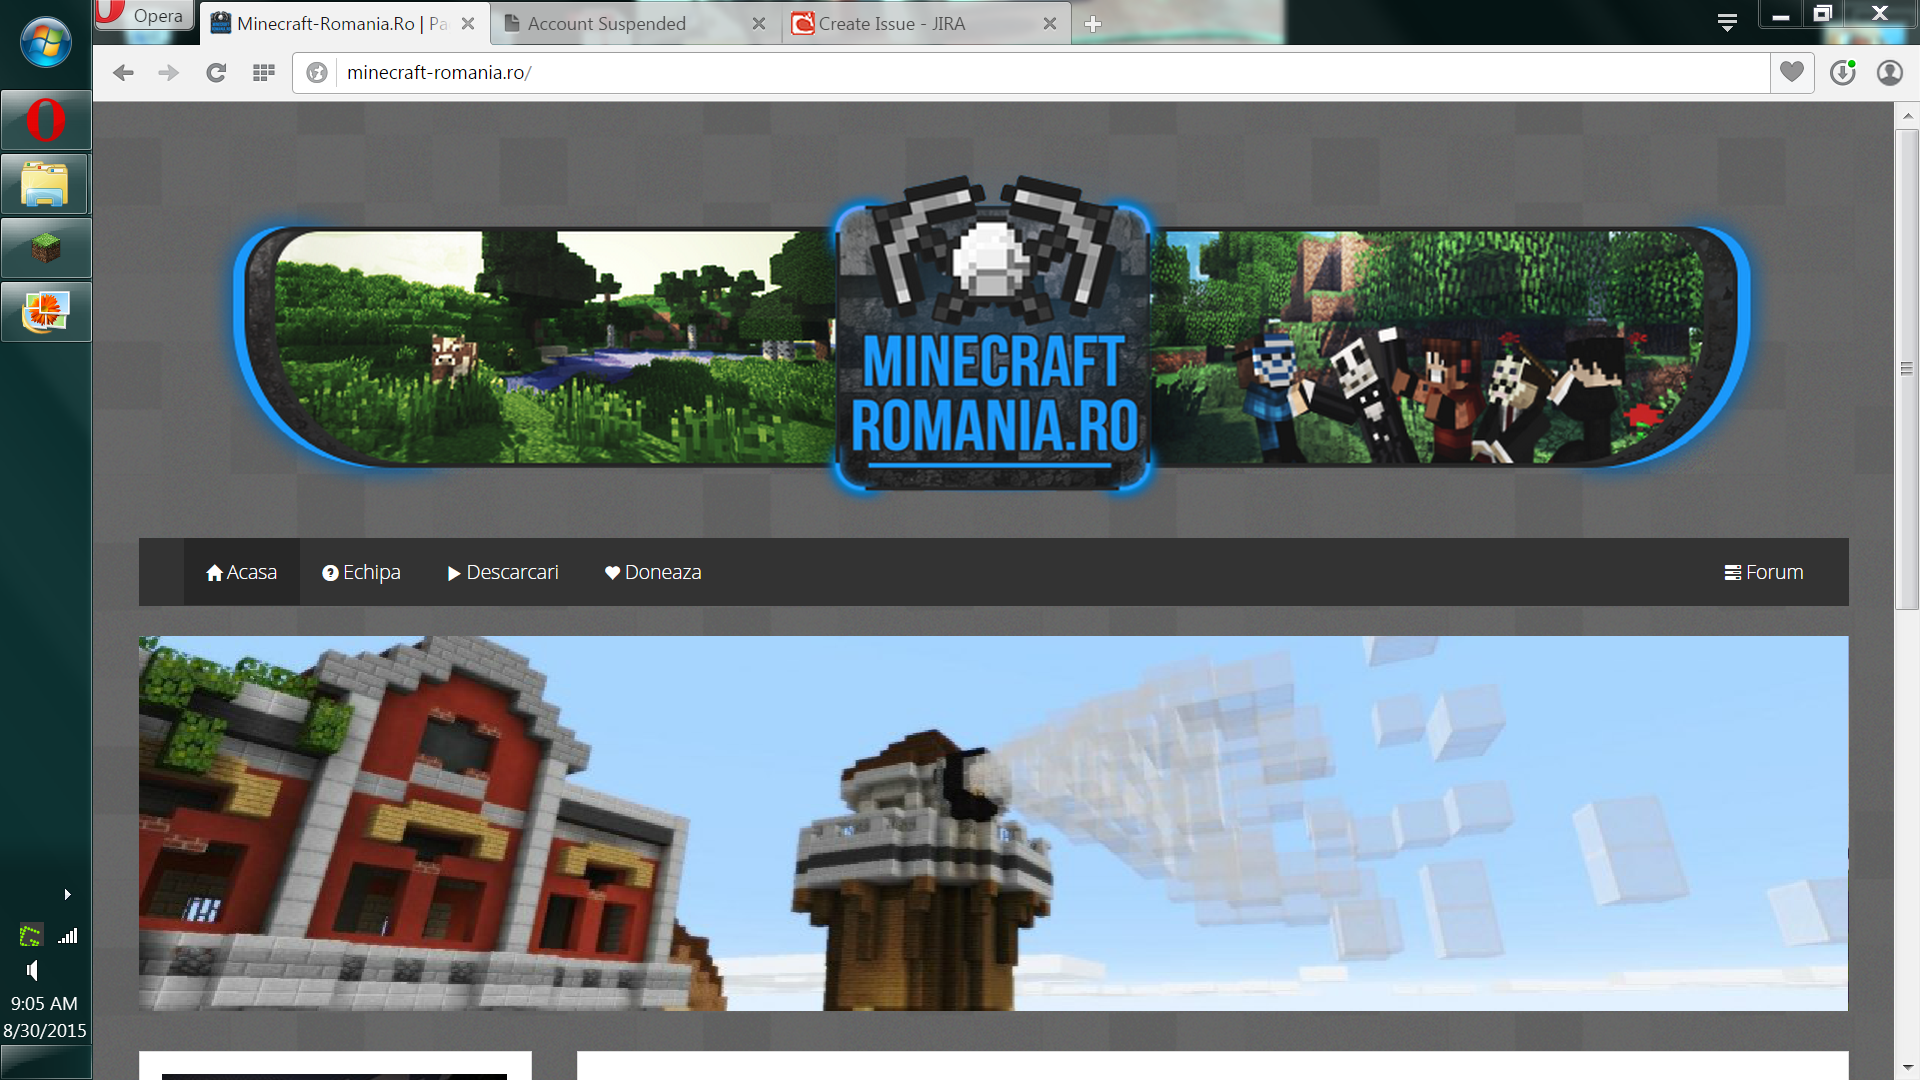Image resolution: width=1920 pixels, height=1080 pixels.
Task: Expand the tab list menu icon
Action: [1727, 22]
